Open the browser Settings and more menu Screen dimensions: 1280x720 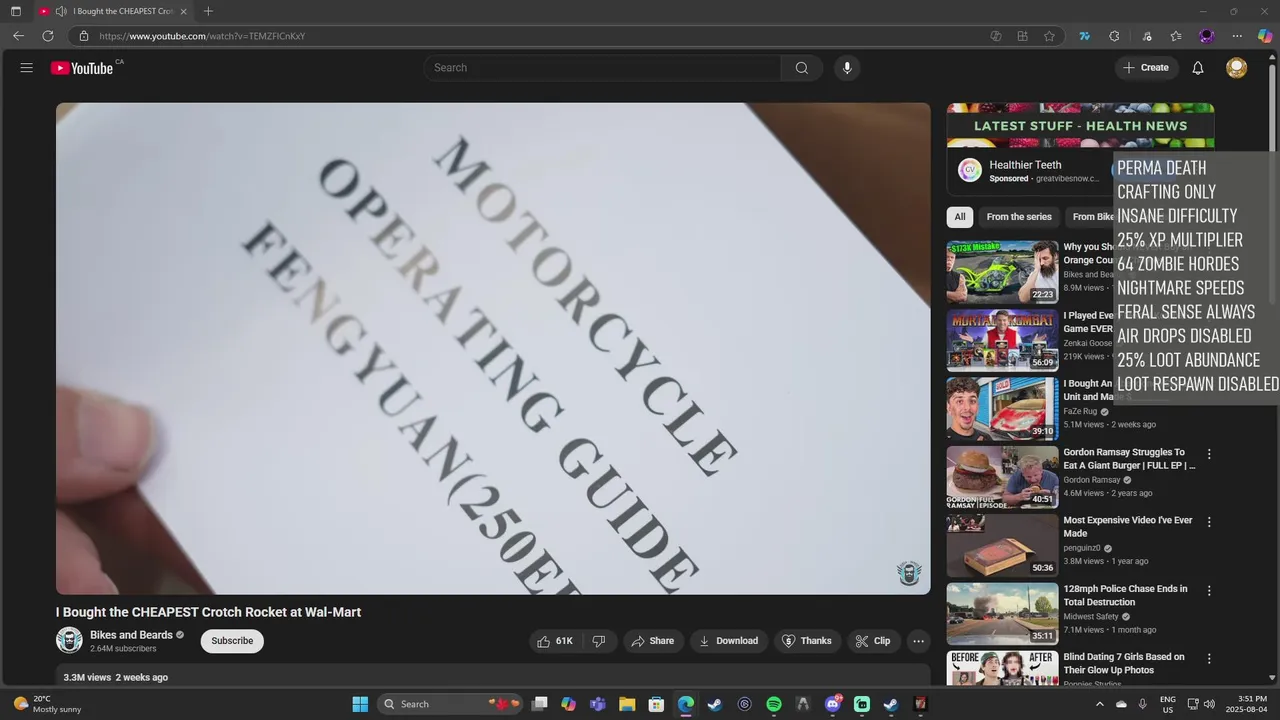coord(1237,36)
